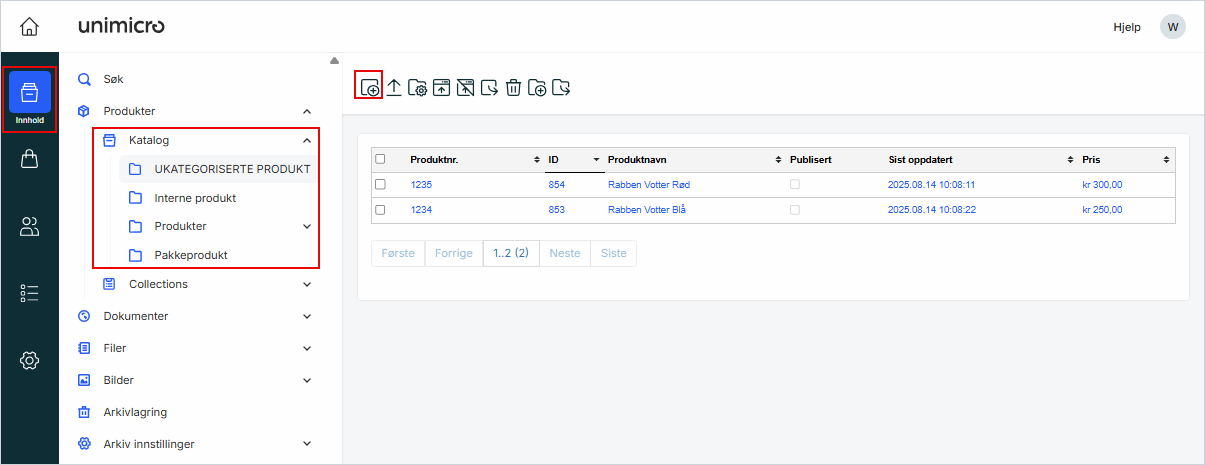Go to home via house icon
Viewport: 1205px width, 465px height.
pos(30,26)
